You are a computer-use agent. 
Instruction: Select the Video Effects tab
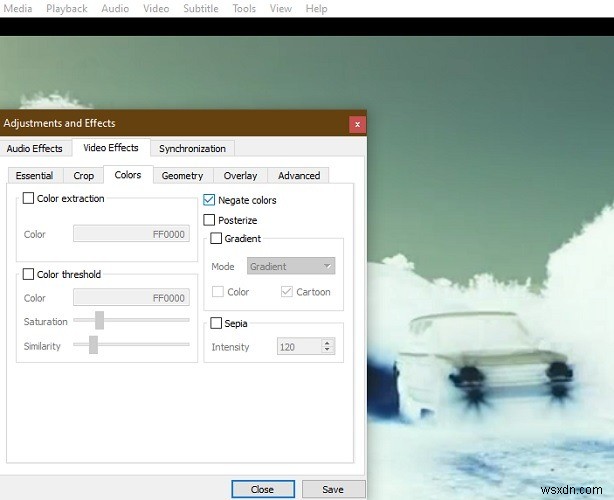(111, 148)
